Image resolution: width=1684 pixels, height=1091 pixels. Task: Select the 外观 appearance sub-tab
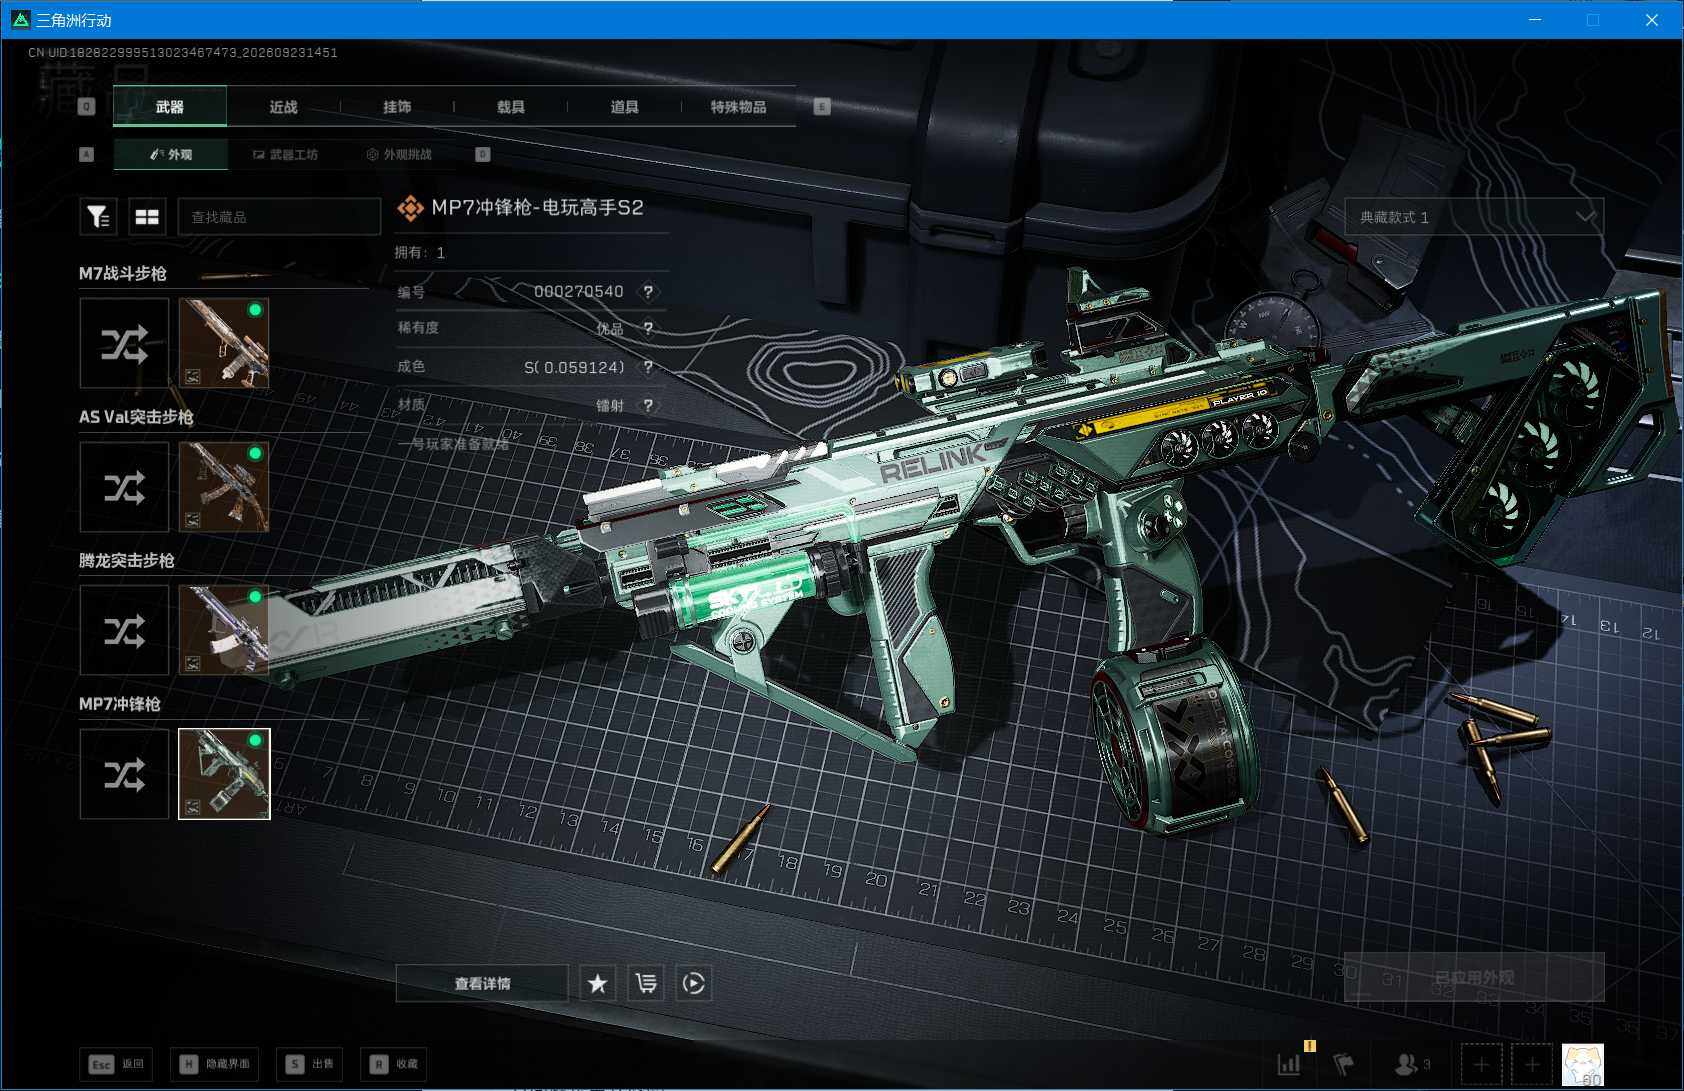(x=171, y=154)
